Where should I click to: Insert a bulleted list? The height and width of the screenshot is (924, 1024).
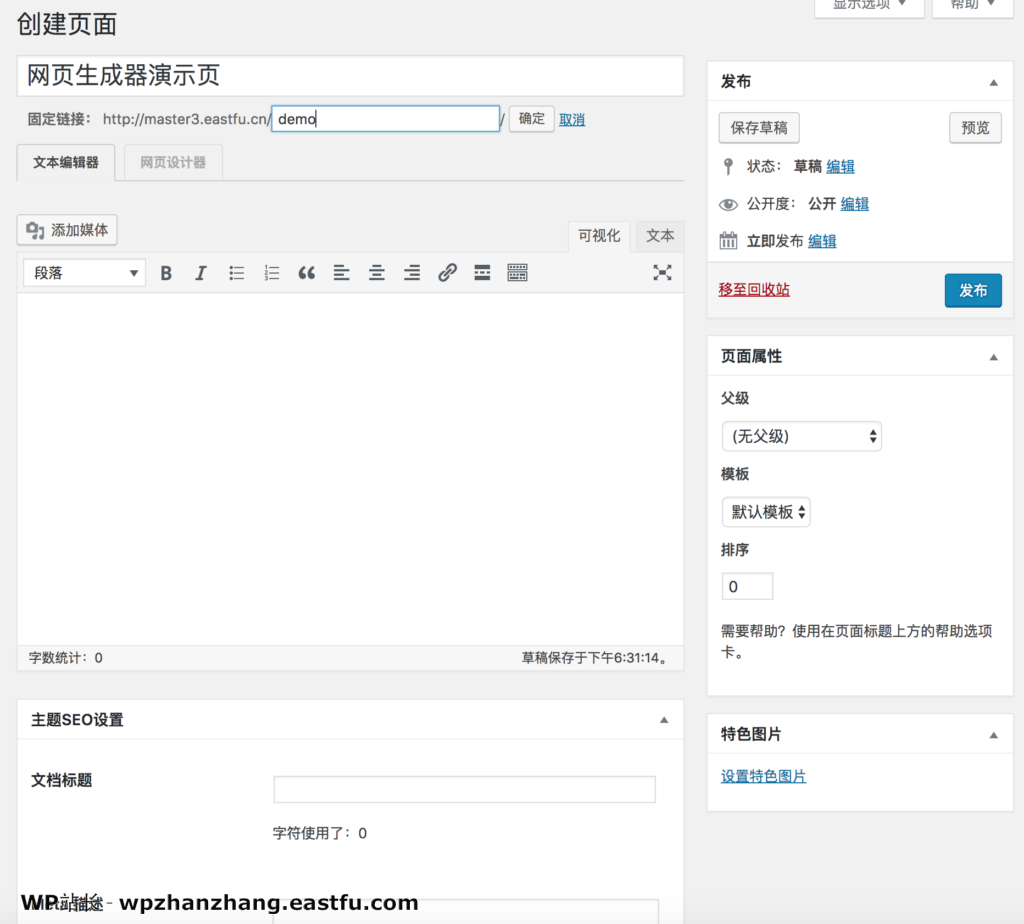(236, 272)
